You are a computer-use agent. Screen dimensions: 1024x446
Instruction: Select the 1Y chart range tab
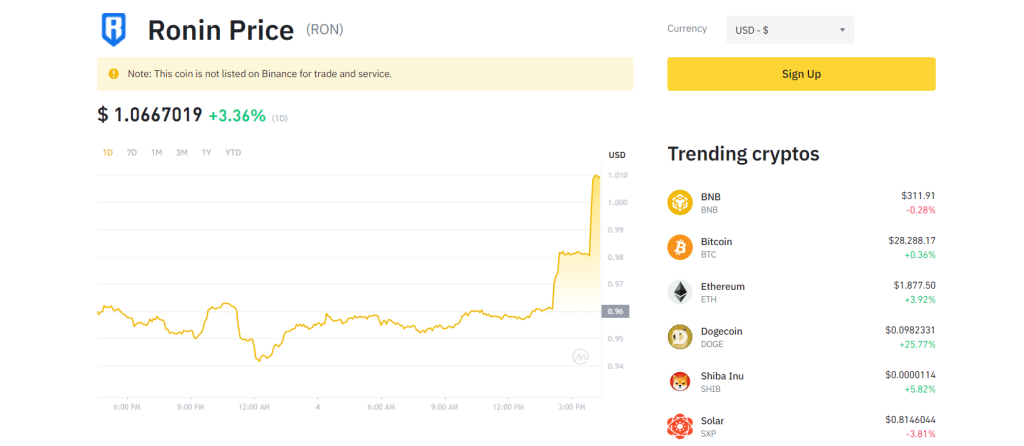click(206, 153)
